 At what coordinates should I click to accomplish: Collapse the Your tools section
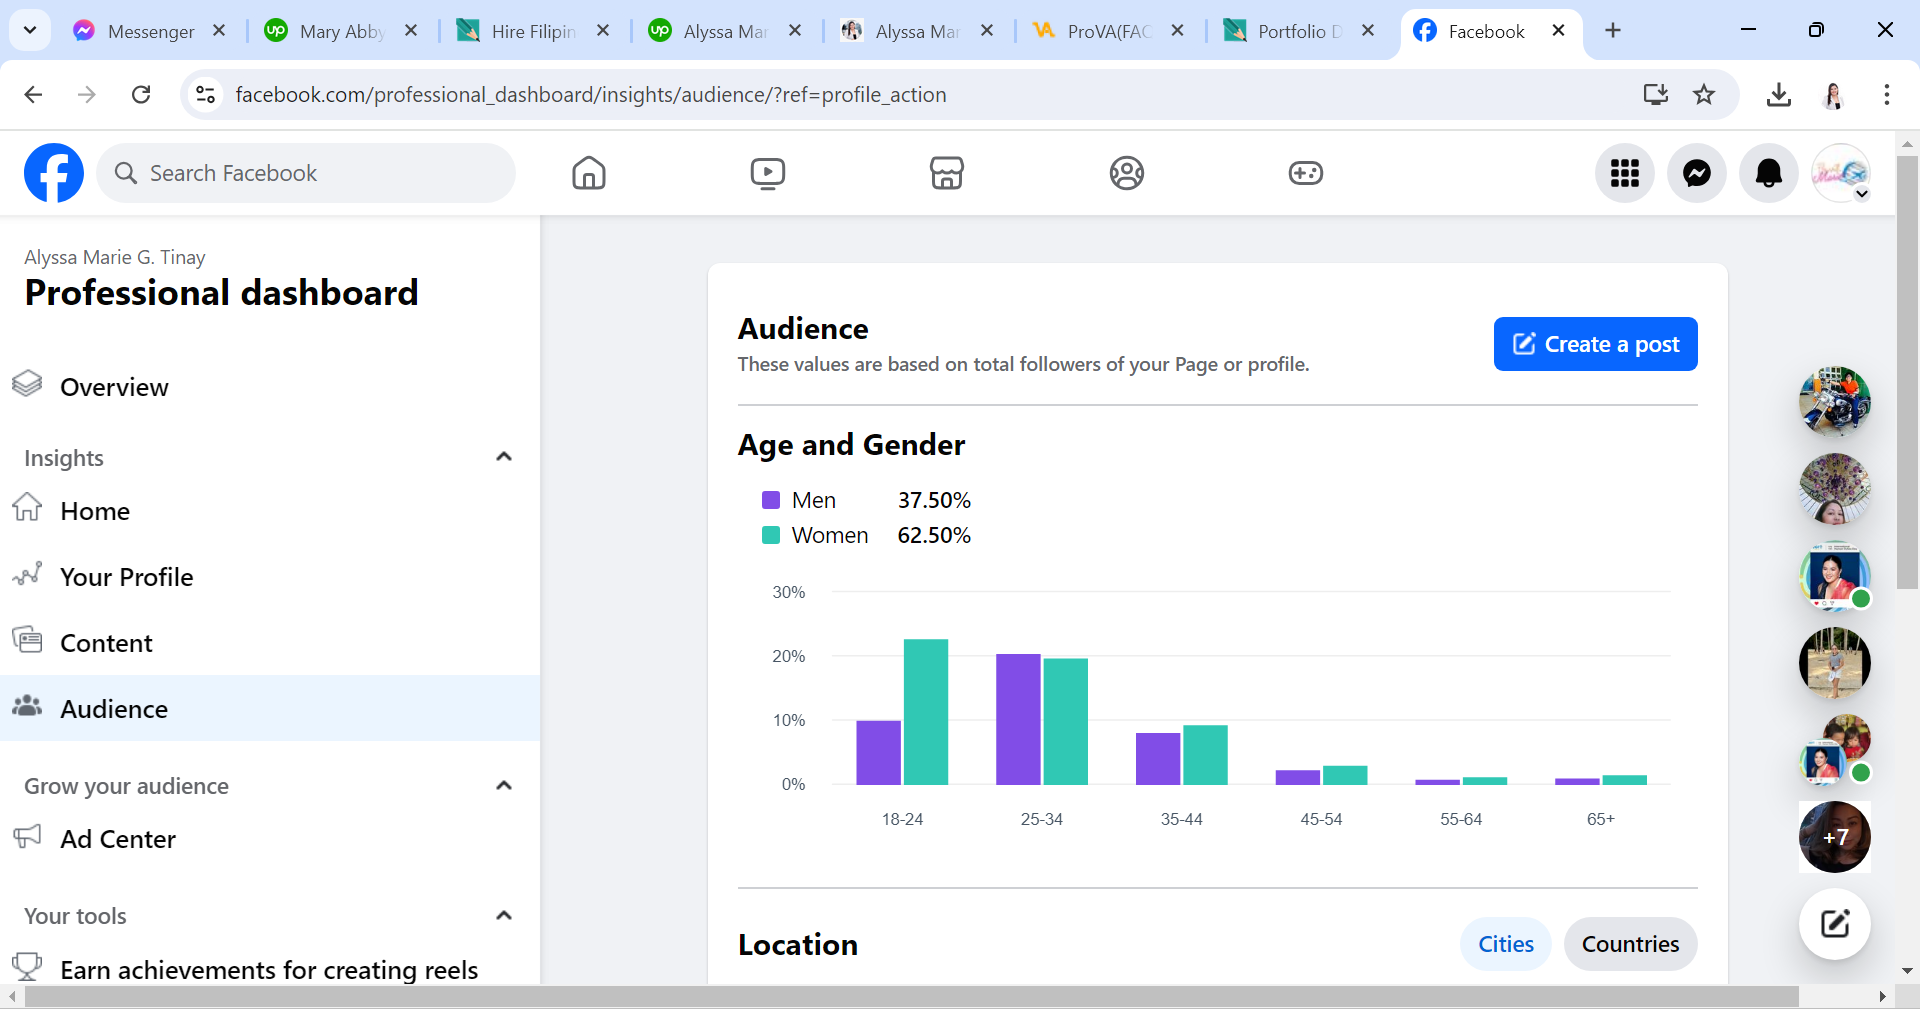[x=504, y=916]
